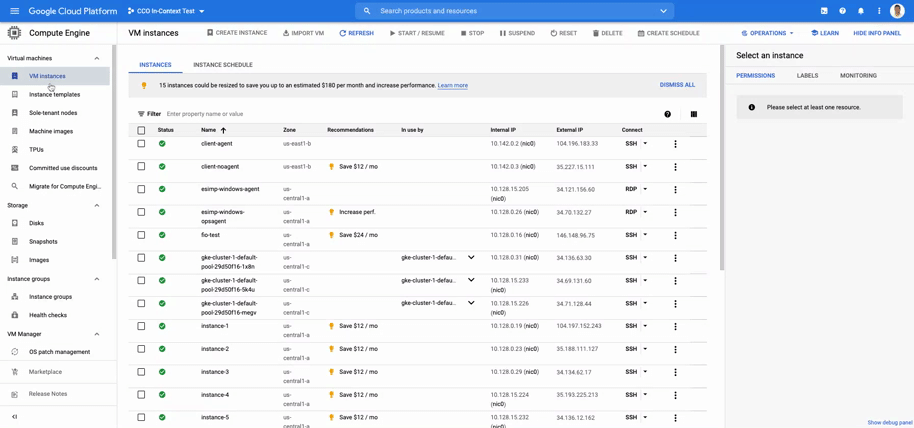Open the column display options icon
Screen dimensions: 914x428
click(694, 114)
